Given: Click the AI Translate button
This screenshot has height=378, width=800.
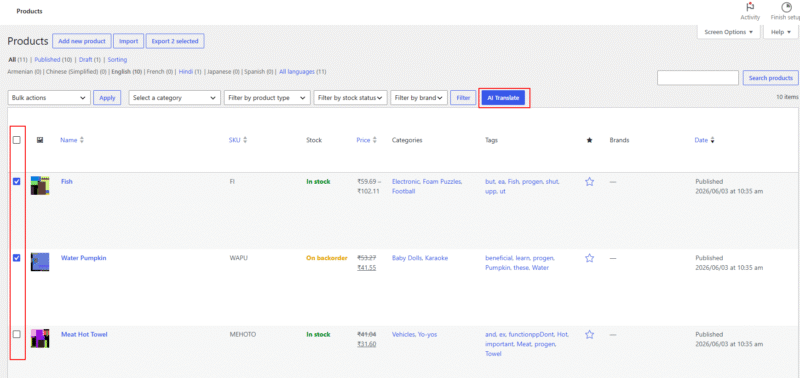Looking at the screenshot, I should tap(503, 98).
